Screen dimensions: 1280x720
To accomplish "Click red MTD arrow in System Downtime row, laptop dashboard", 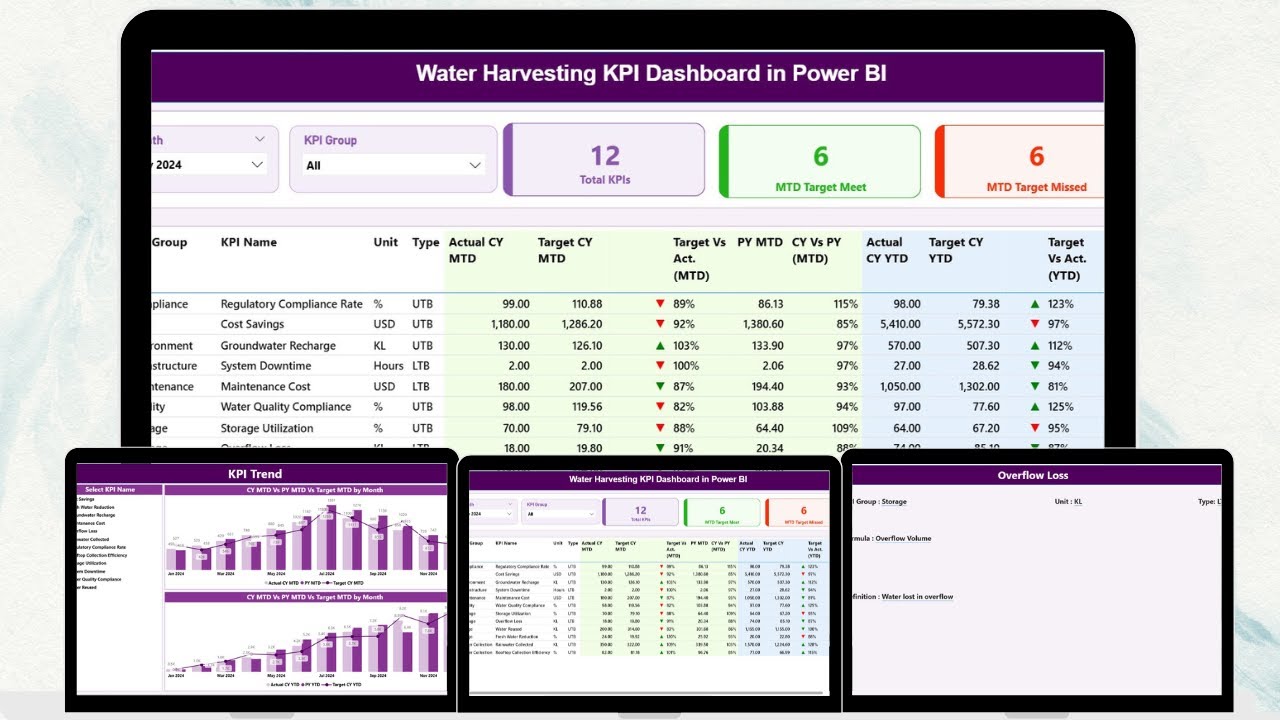I will point(660,366).
